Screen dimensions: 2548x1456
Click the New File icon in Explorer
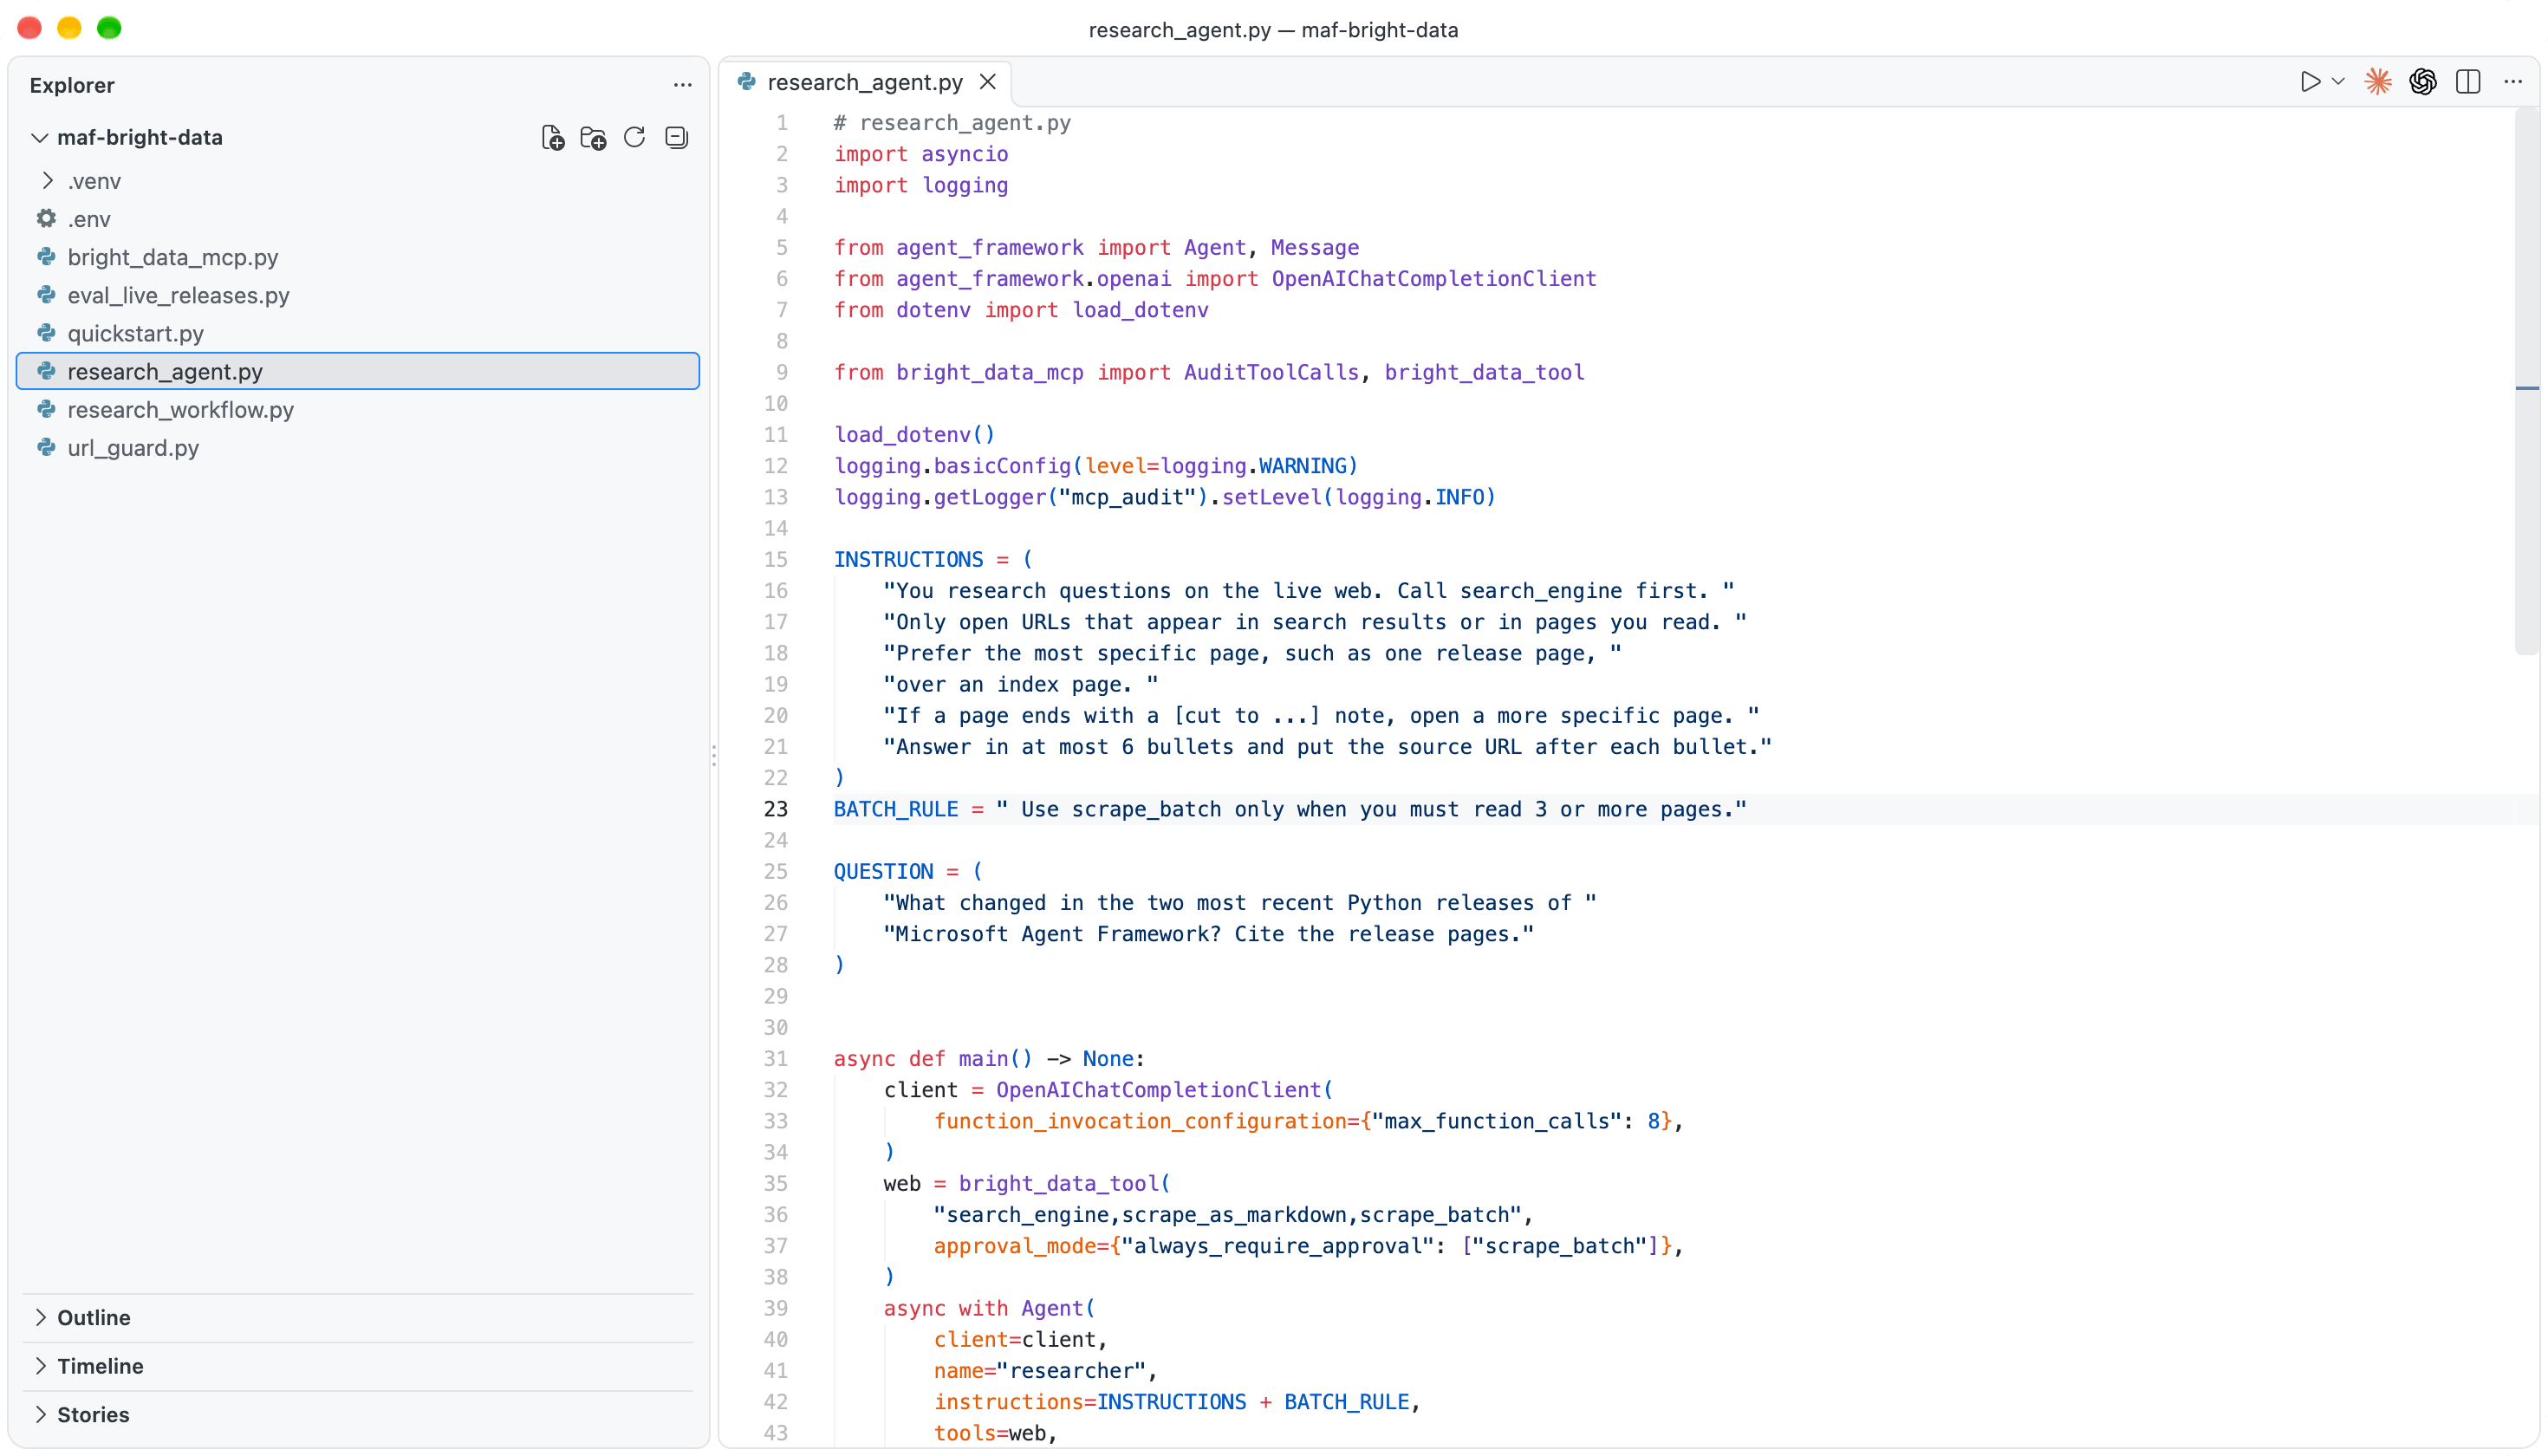[x=552, y=138]
